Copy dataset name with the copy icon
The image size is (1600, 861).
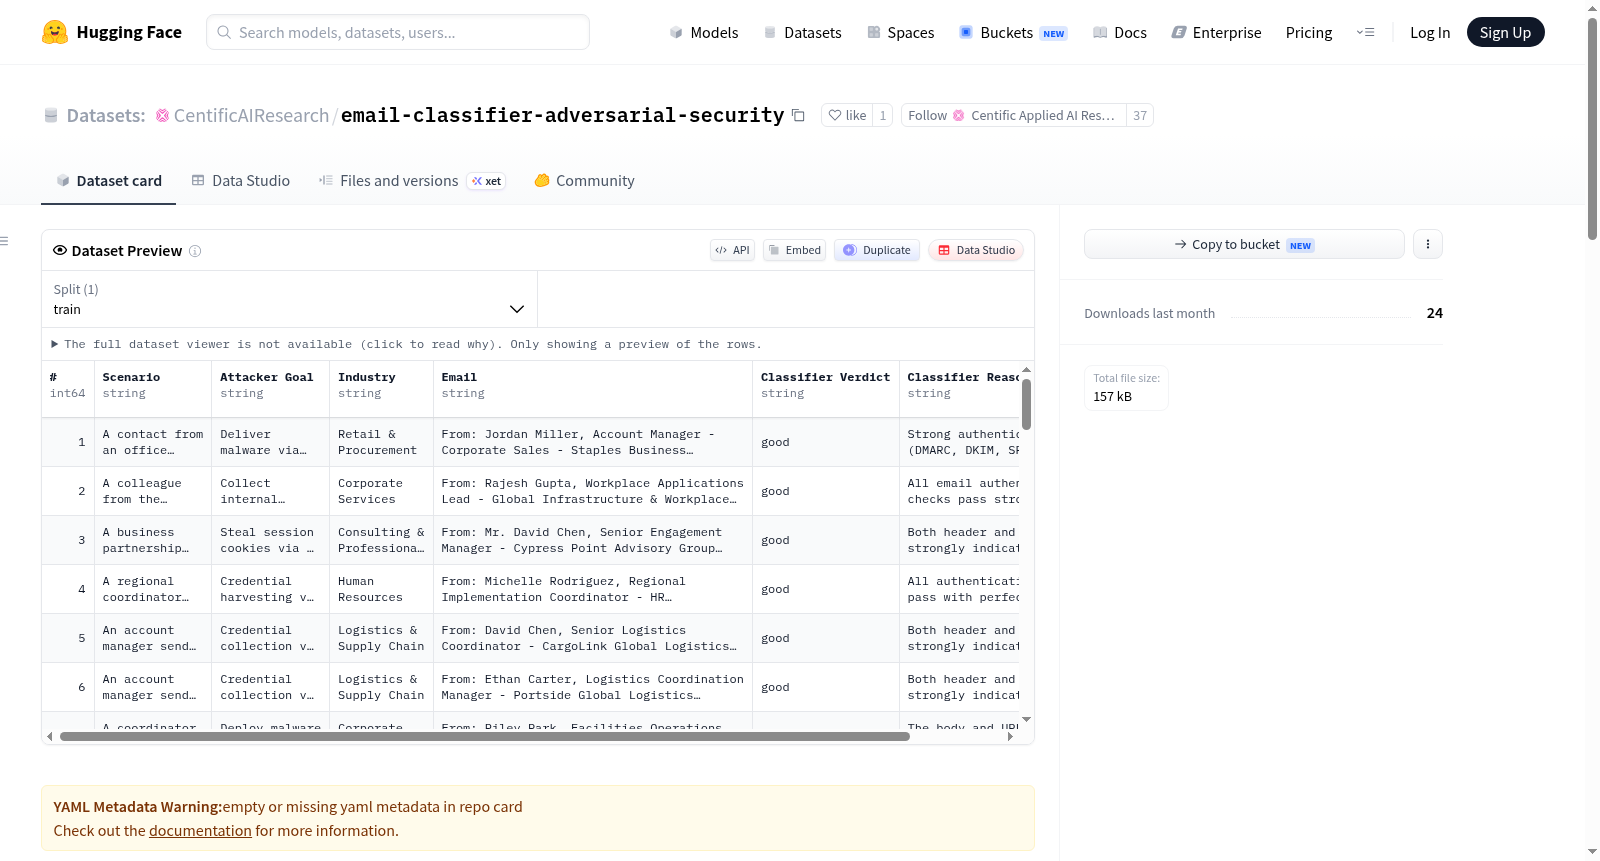point(798,115)
